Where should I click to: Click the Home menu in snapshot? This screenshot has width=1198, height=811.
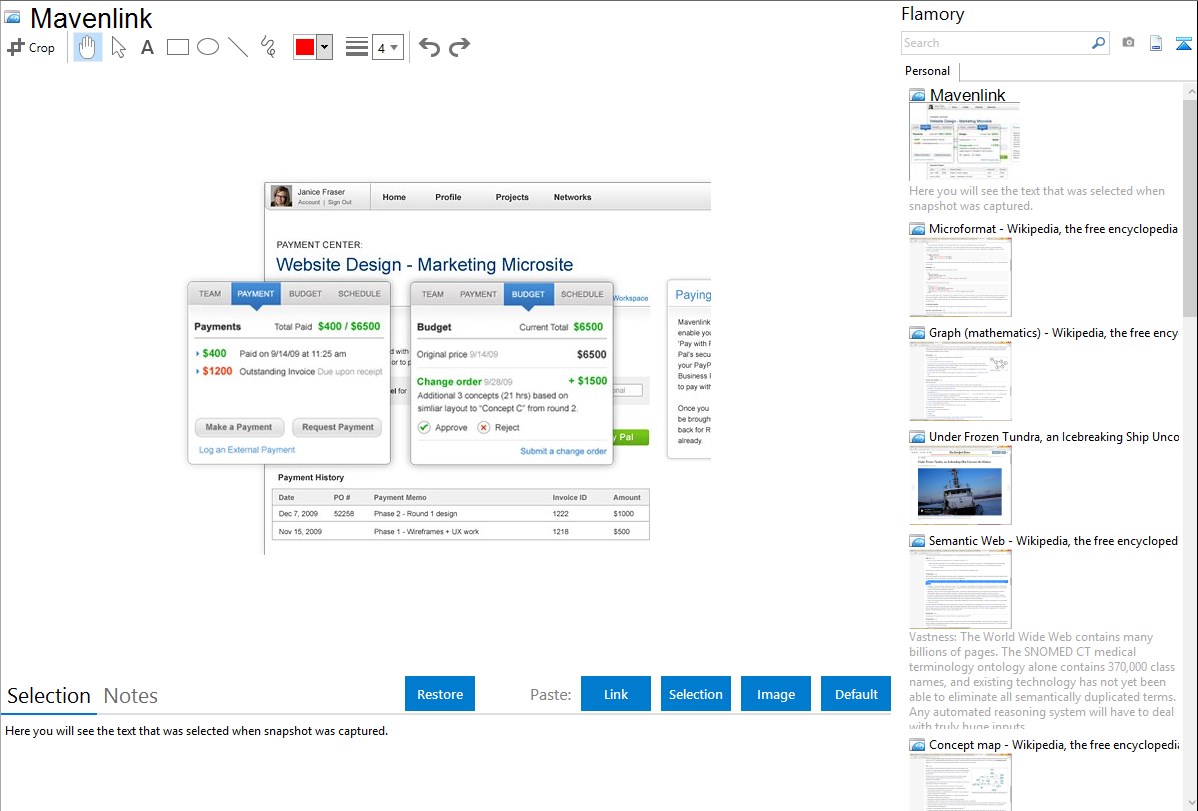394,197
